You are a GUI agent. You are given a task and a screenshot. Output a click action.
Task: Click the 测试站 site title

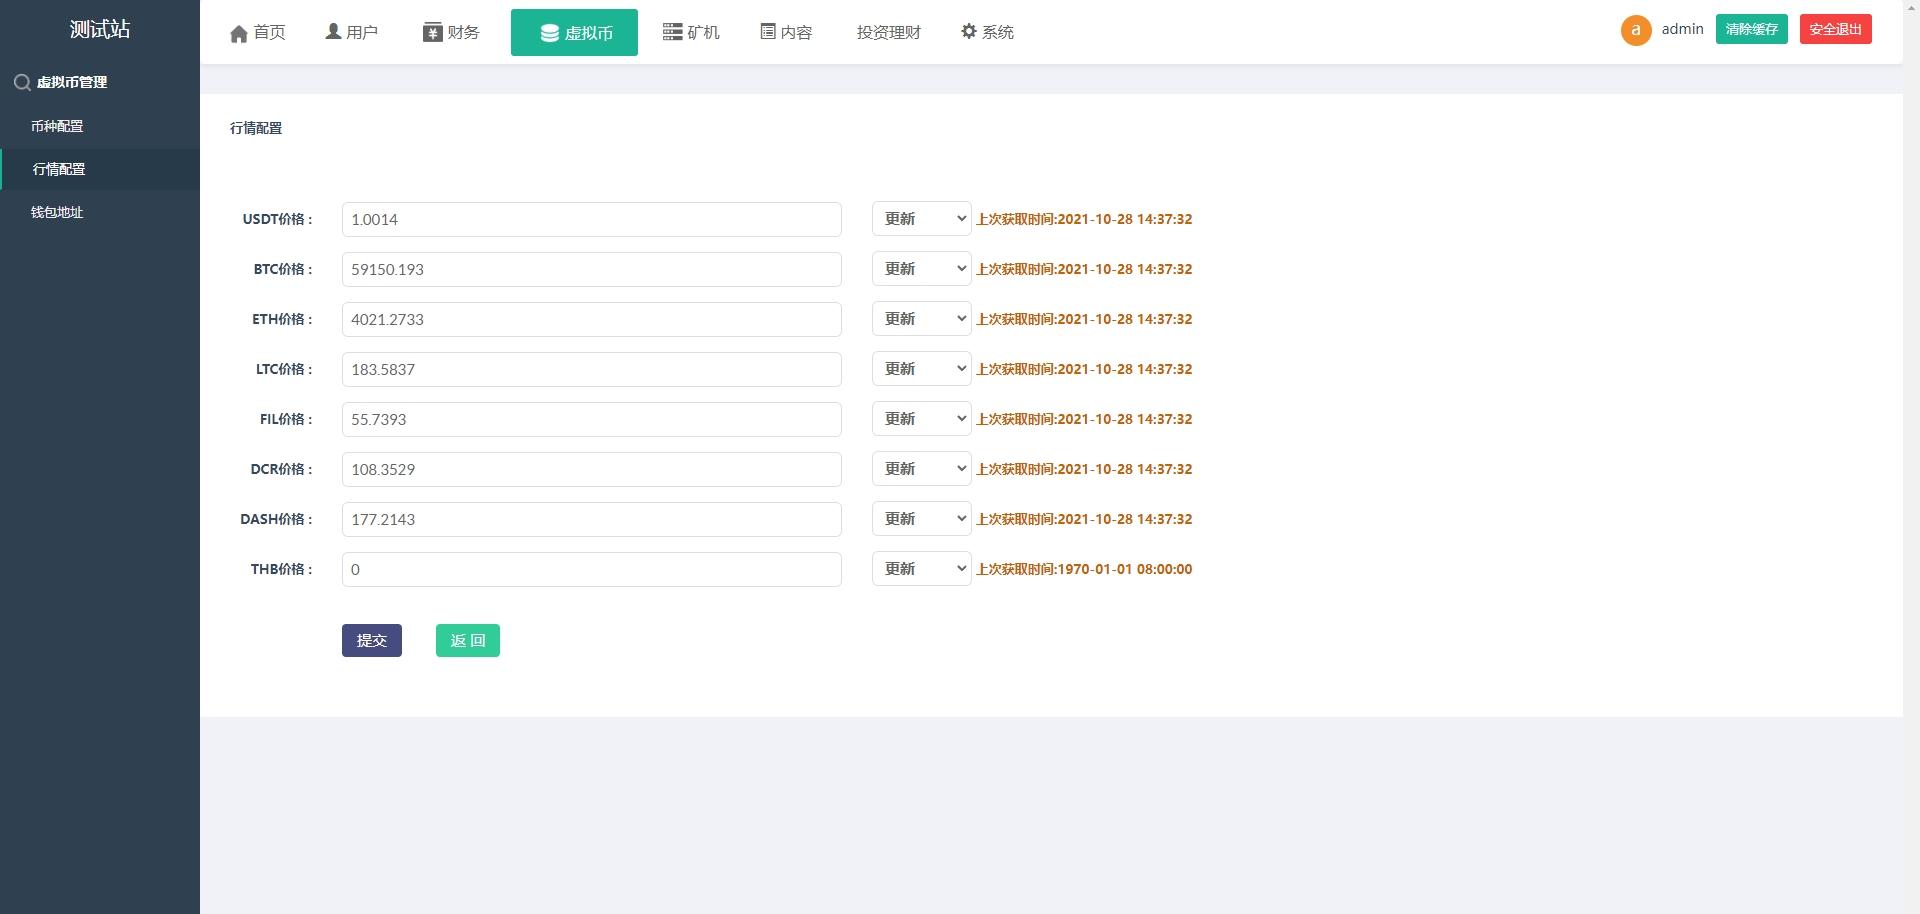(x=100, y=29)
